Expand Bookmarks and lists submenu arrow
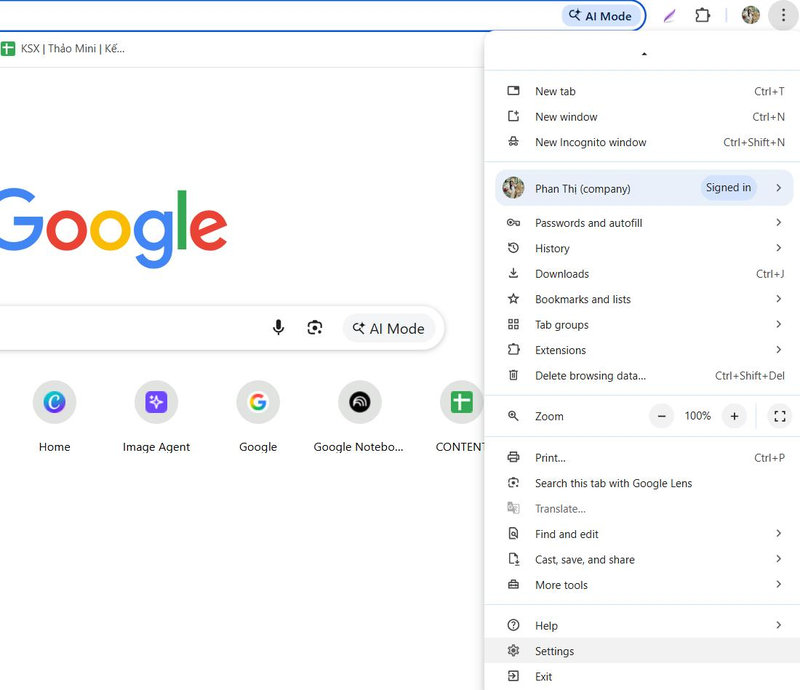 click(779, 299)
